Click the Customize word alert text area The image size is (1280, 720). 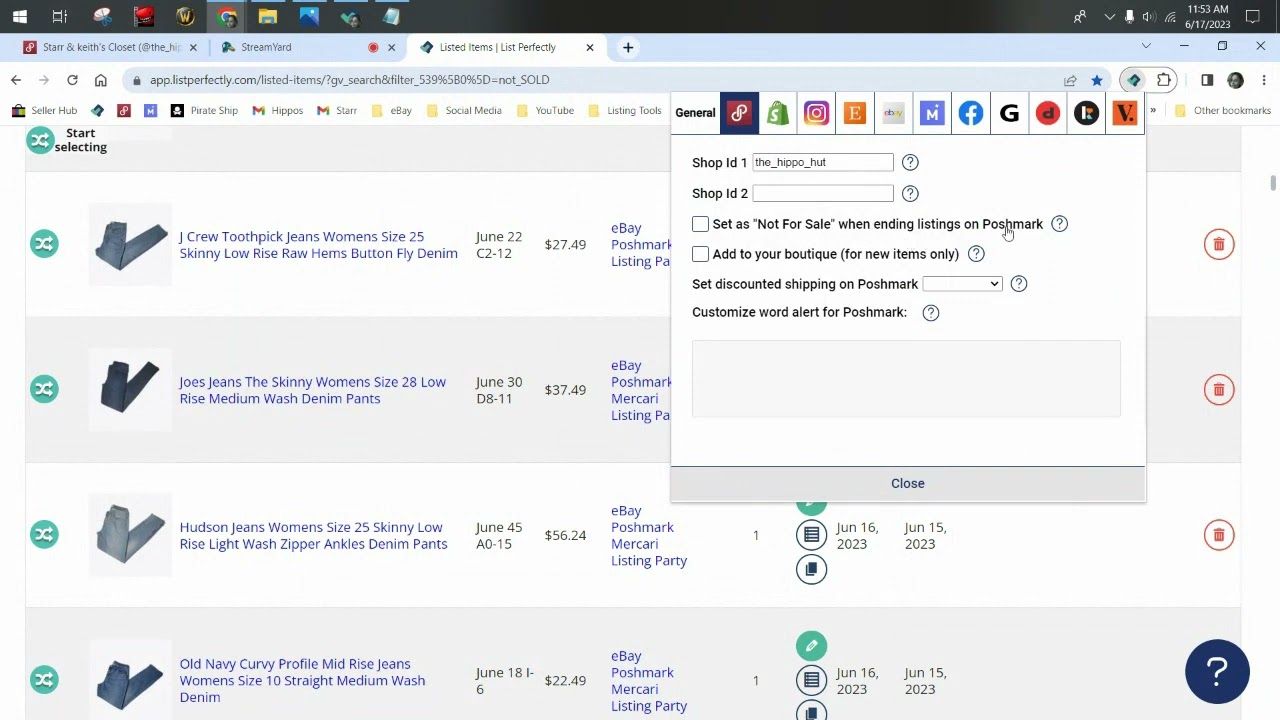pyautogui.click(x=906, y=378)
